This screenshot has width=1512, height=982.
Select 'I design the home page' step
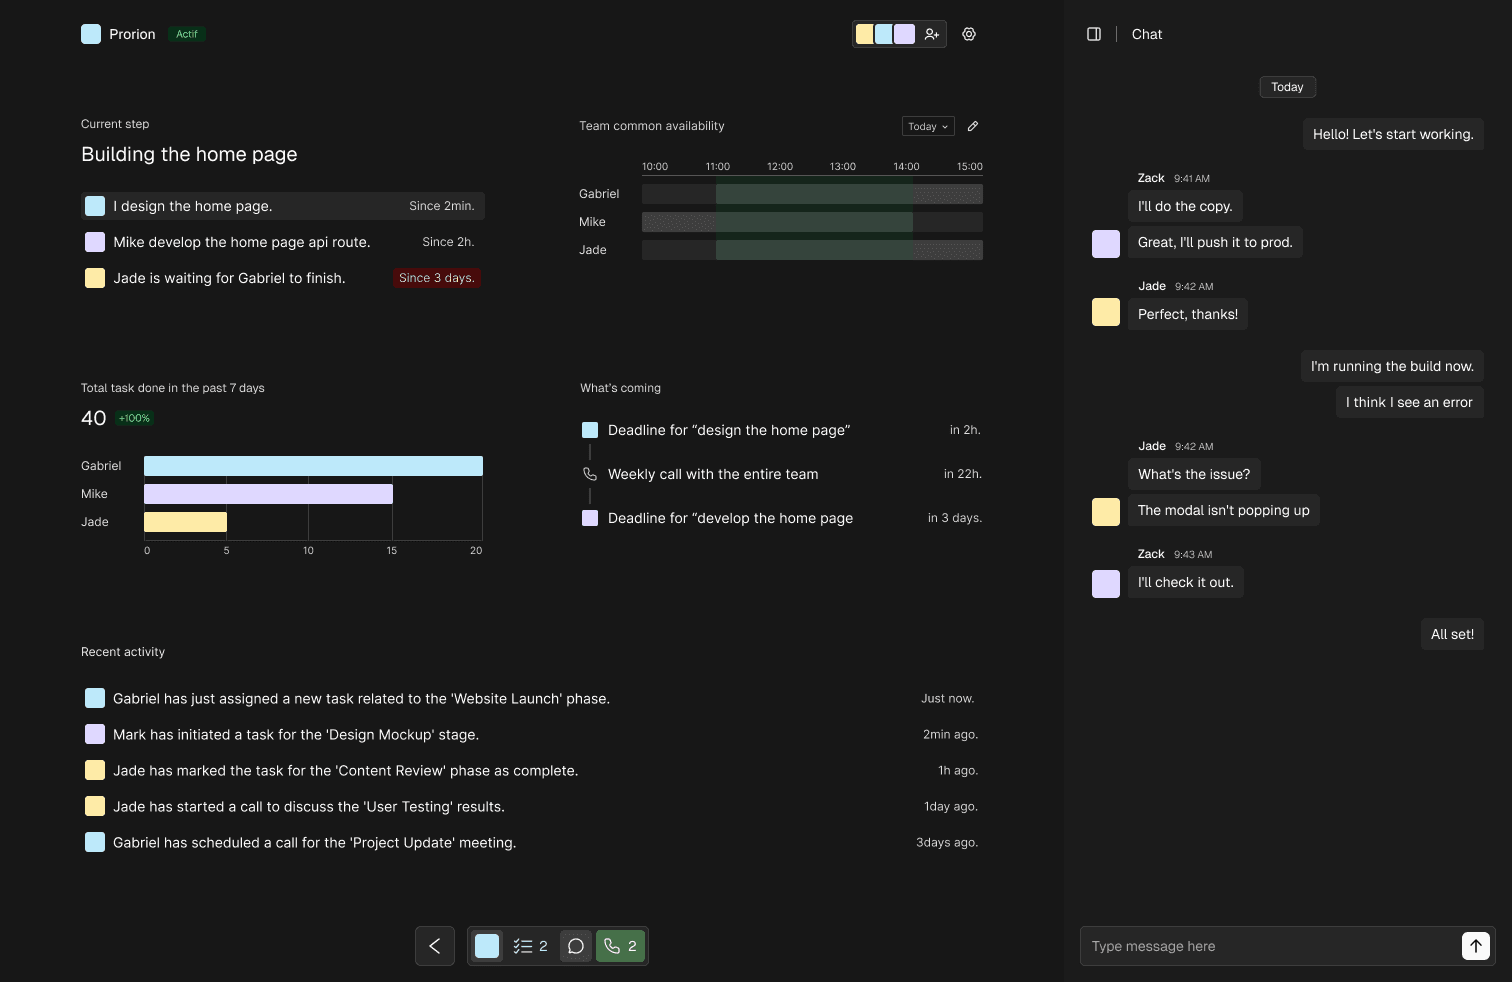click(x=282, y=206)
